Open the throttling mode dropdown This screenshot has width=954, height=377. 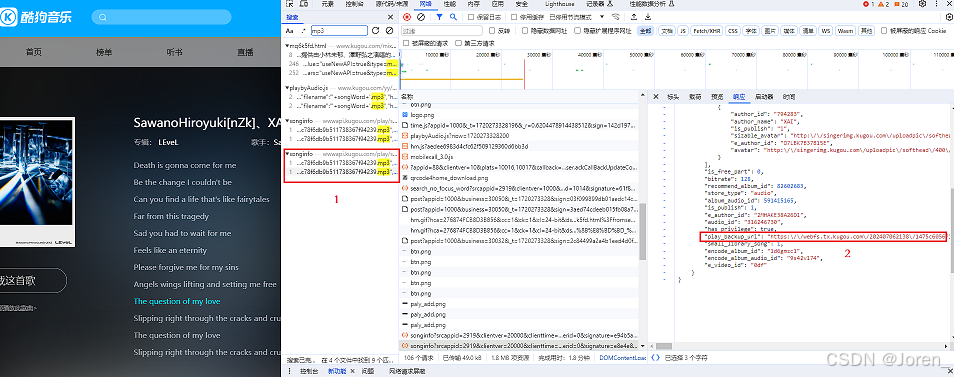(x=577, y=17)
